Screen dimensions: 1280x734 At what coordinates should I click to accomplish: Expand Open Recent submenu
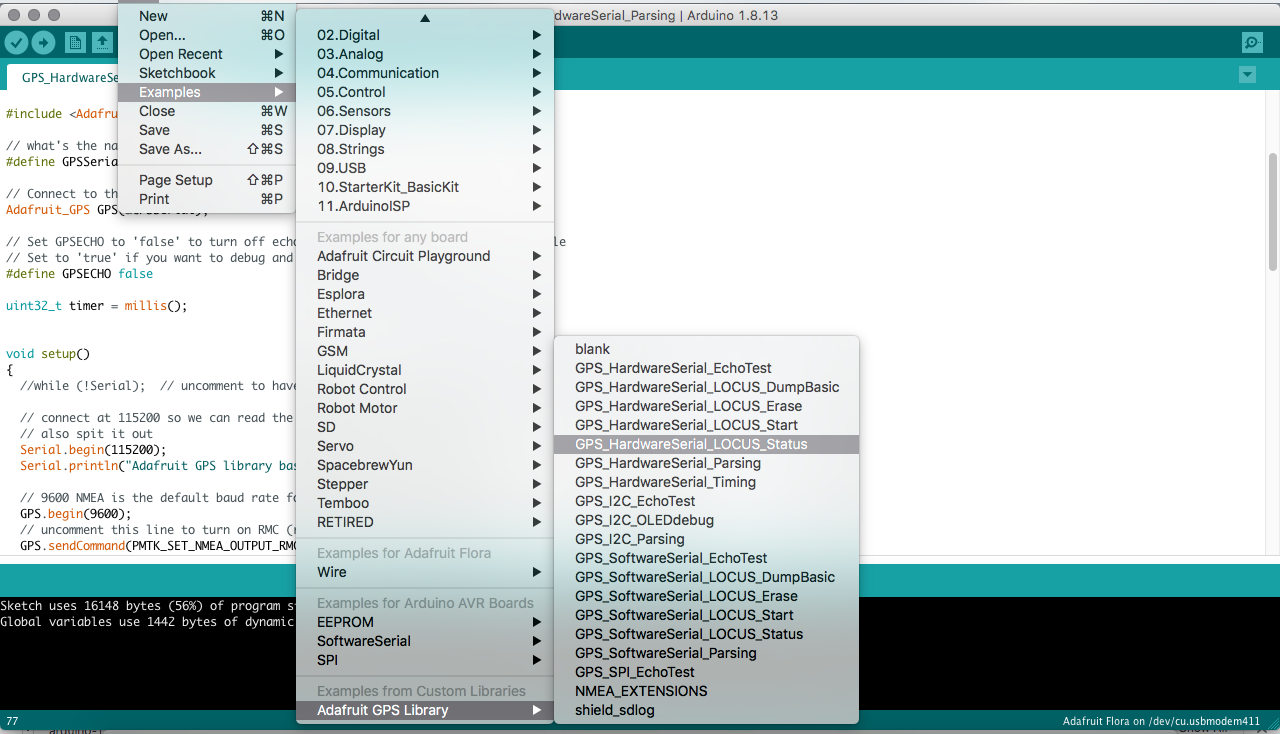[207, 54]
